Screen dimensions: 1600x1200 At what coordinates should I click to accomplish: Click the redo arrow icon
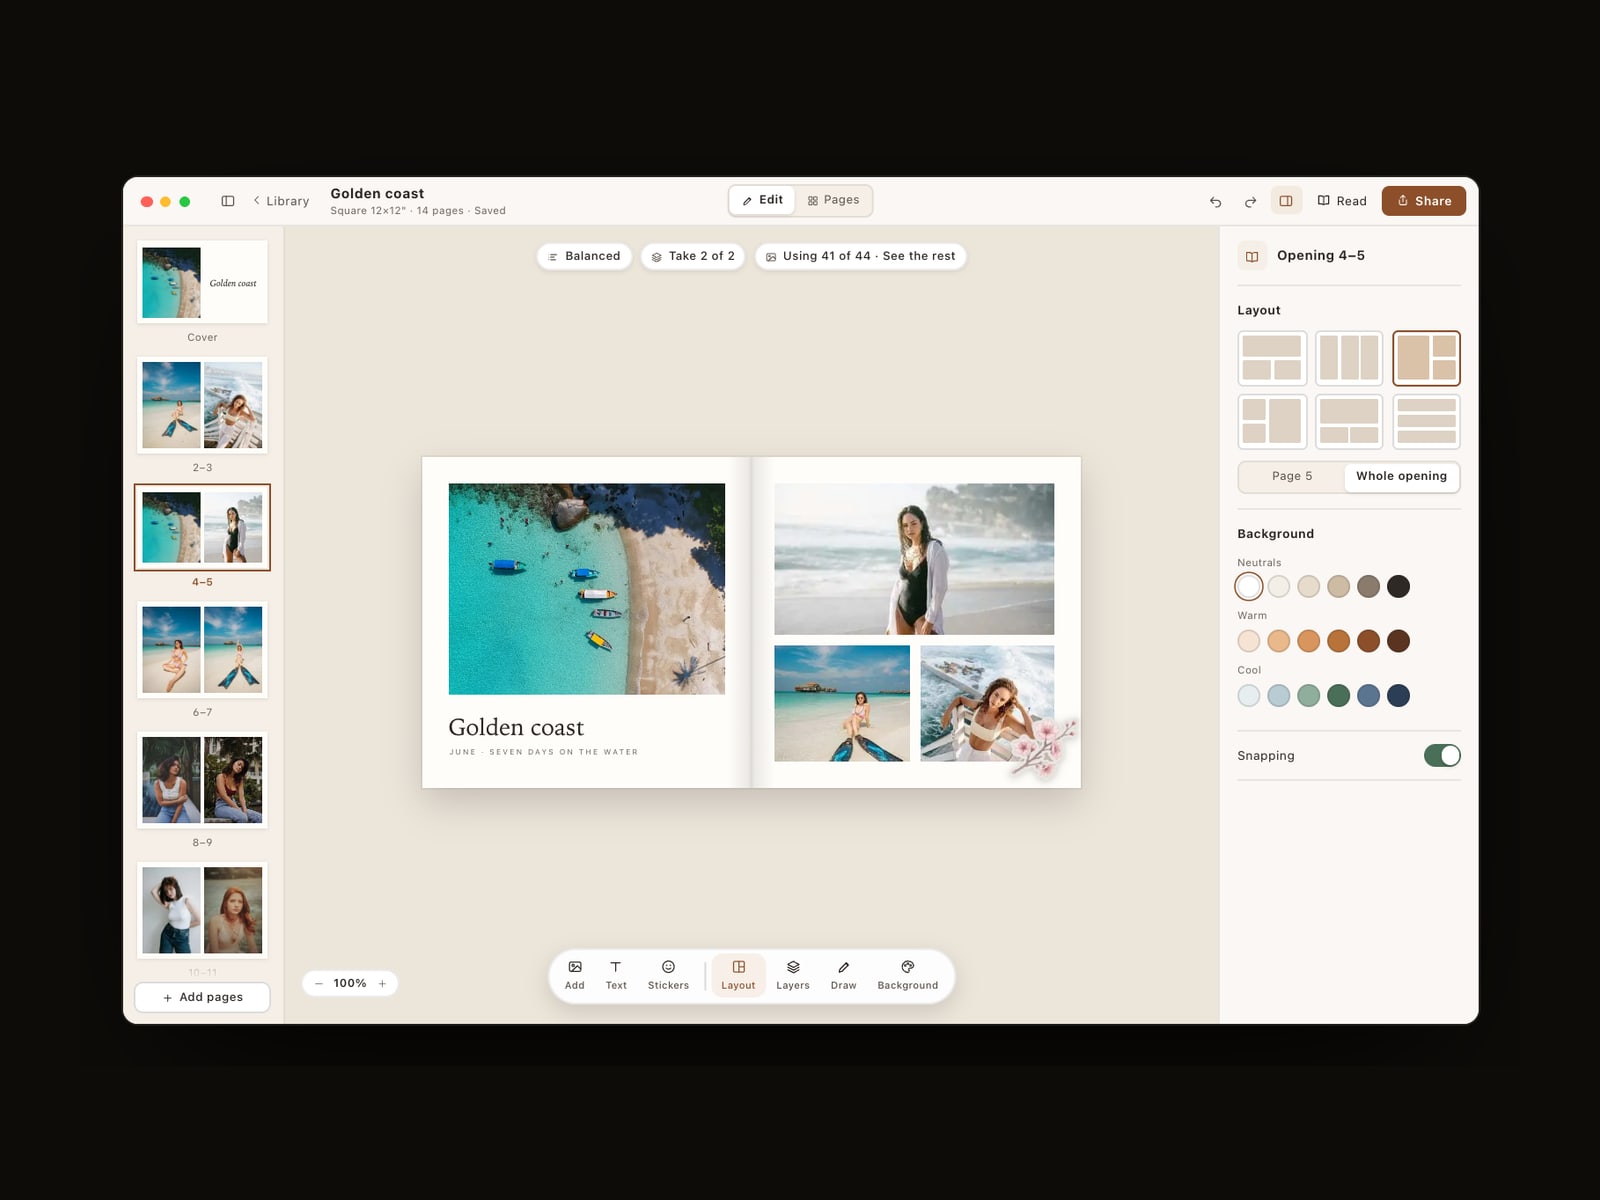pyautogui.click(x=1250, y=202)
